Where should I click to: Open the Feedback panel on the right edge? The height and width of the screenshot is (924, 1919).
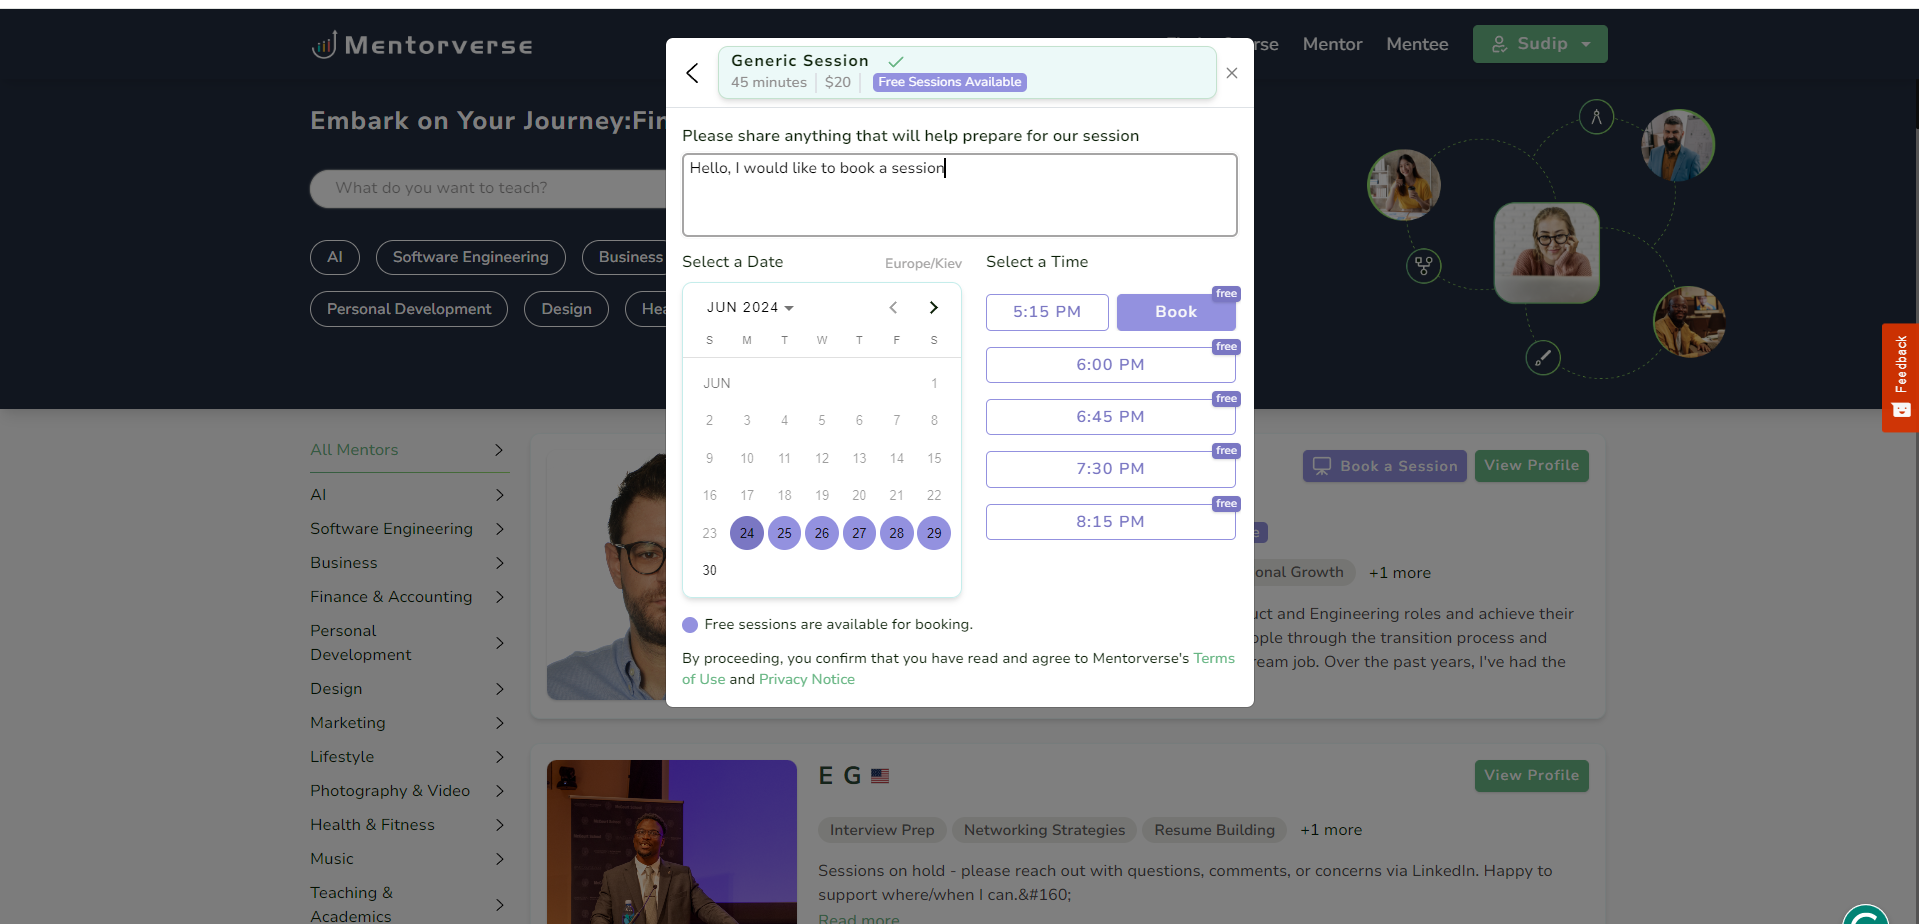point(1900,378)
